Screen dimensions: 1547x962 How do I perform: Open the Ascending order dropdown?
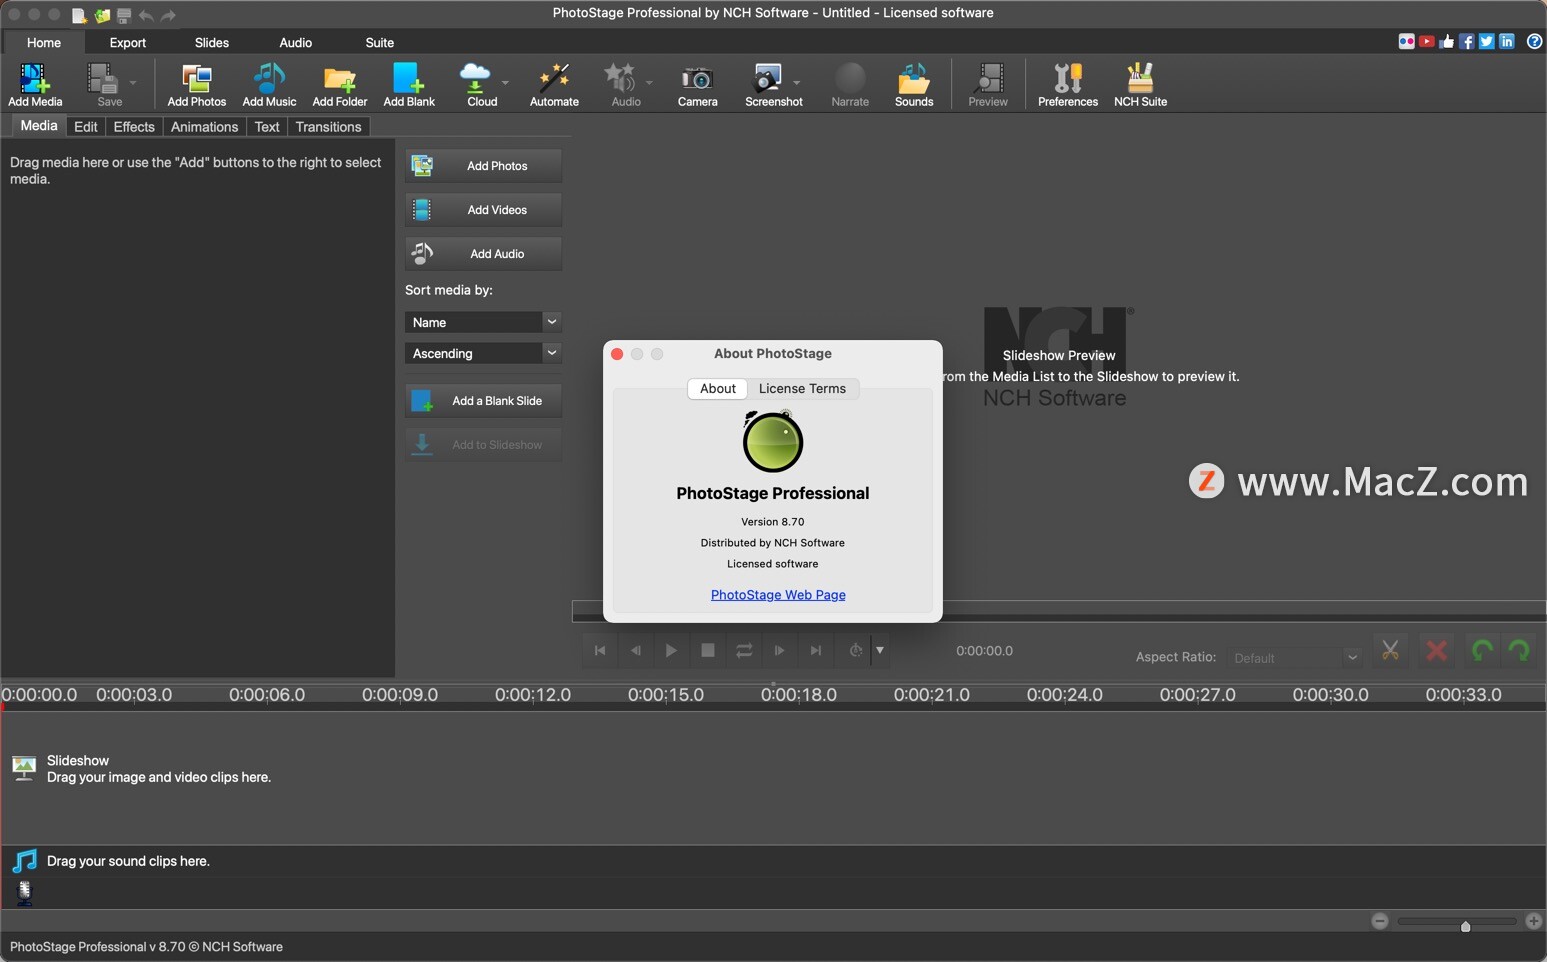click(x=483, y=353)
